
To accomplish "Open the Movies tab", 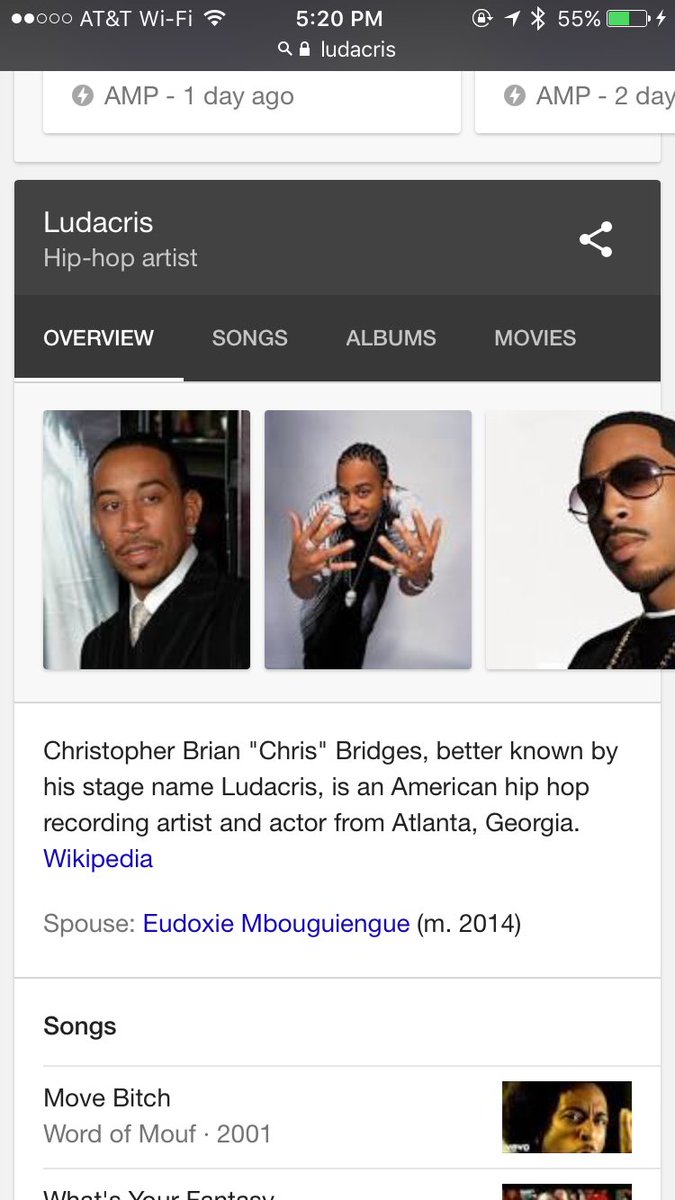I will 535,338.
